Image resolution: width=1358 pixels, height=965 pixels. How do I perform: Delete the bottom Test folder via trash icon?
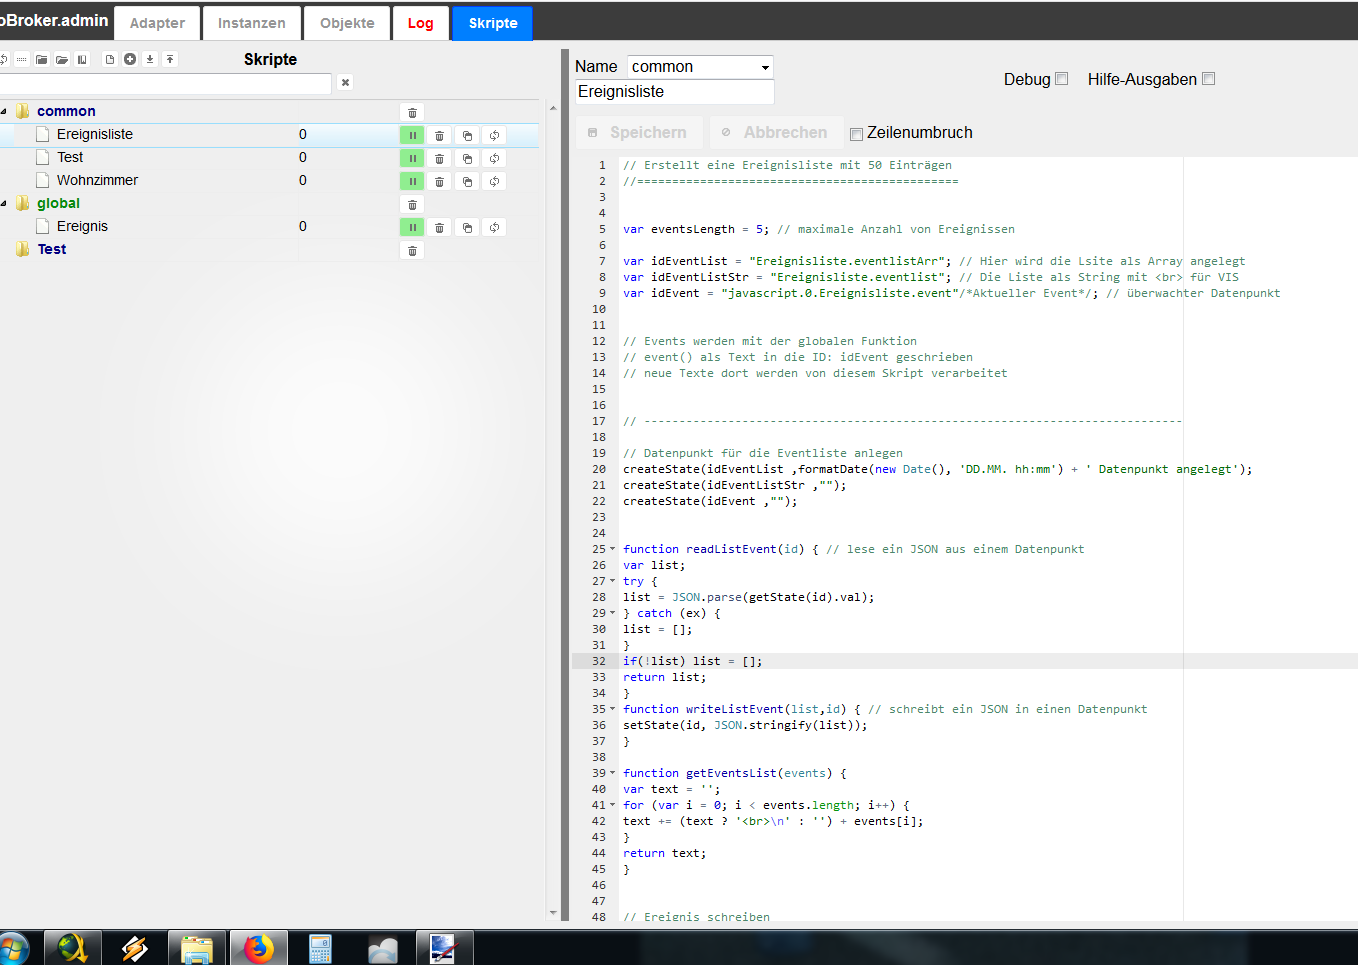click(x=412, y=250)
